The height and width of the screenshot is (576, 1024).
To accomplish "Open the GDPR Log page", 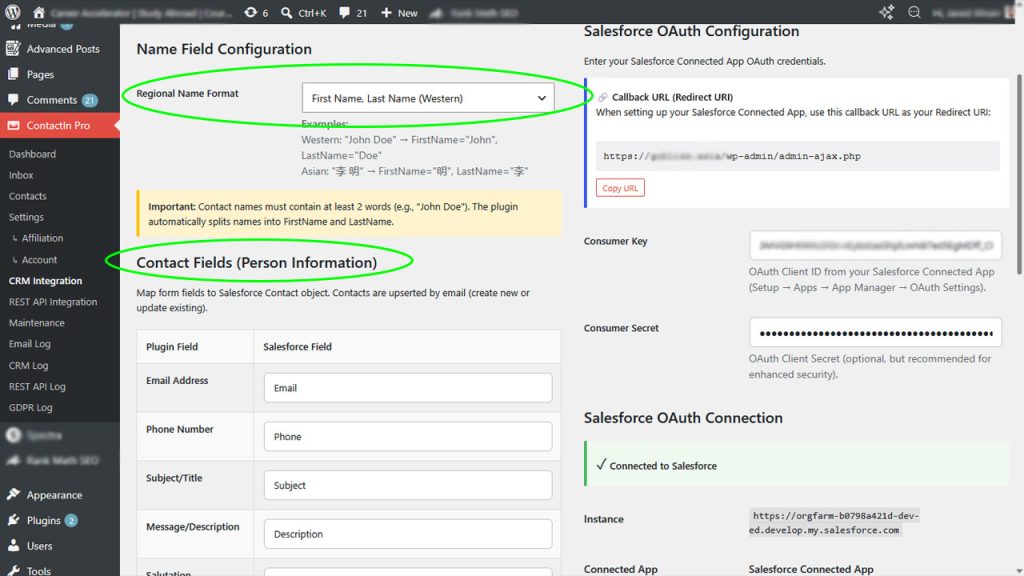I will 31,407.
